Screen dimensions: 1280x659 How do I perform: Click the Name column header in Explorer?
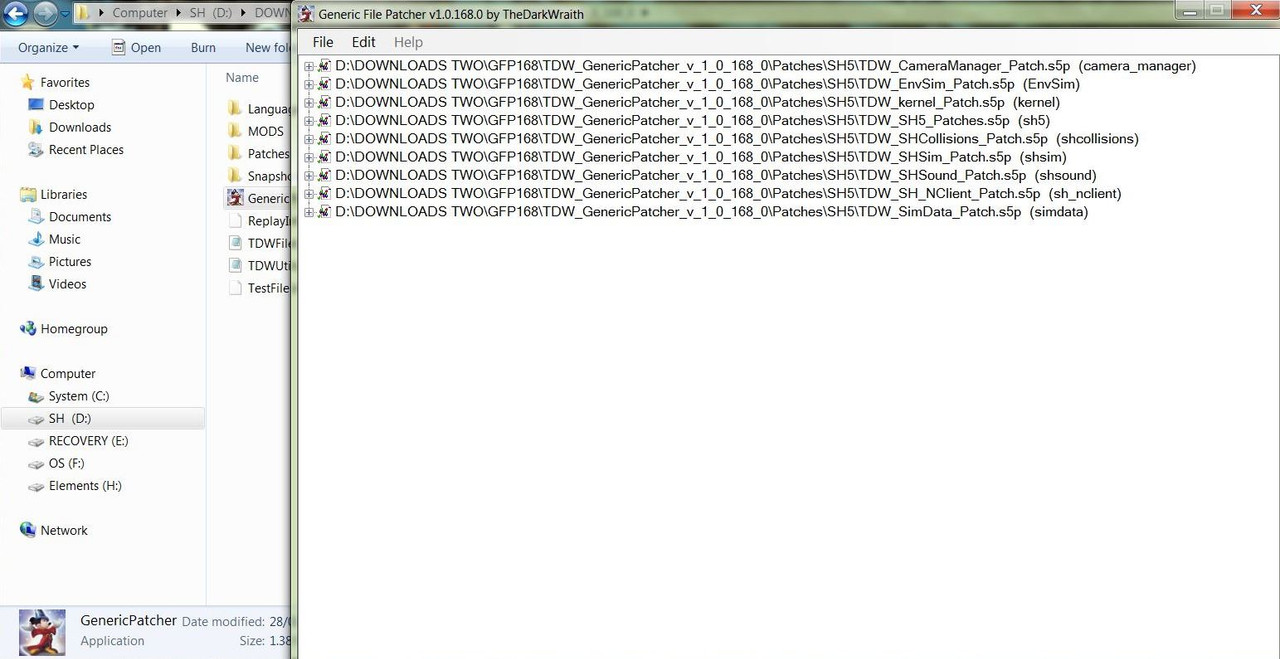click(242, 77)
